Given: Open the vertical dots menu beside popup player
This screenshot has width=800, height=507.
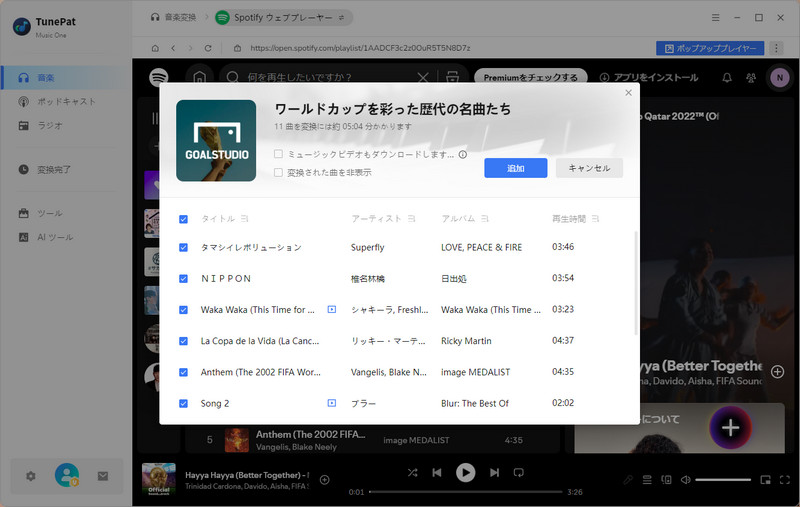Looking at the screenshot, I should 776,48.
